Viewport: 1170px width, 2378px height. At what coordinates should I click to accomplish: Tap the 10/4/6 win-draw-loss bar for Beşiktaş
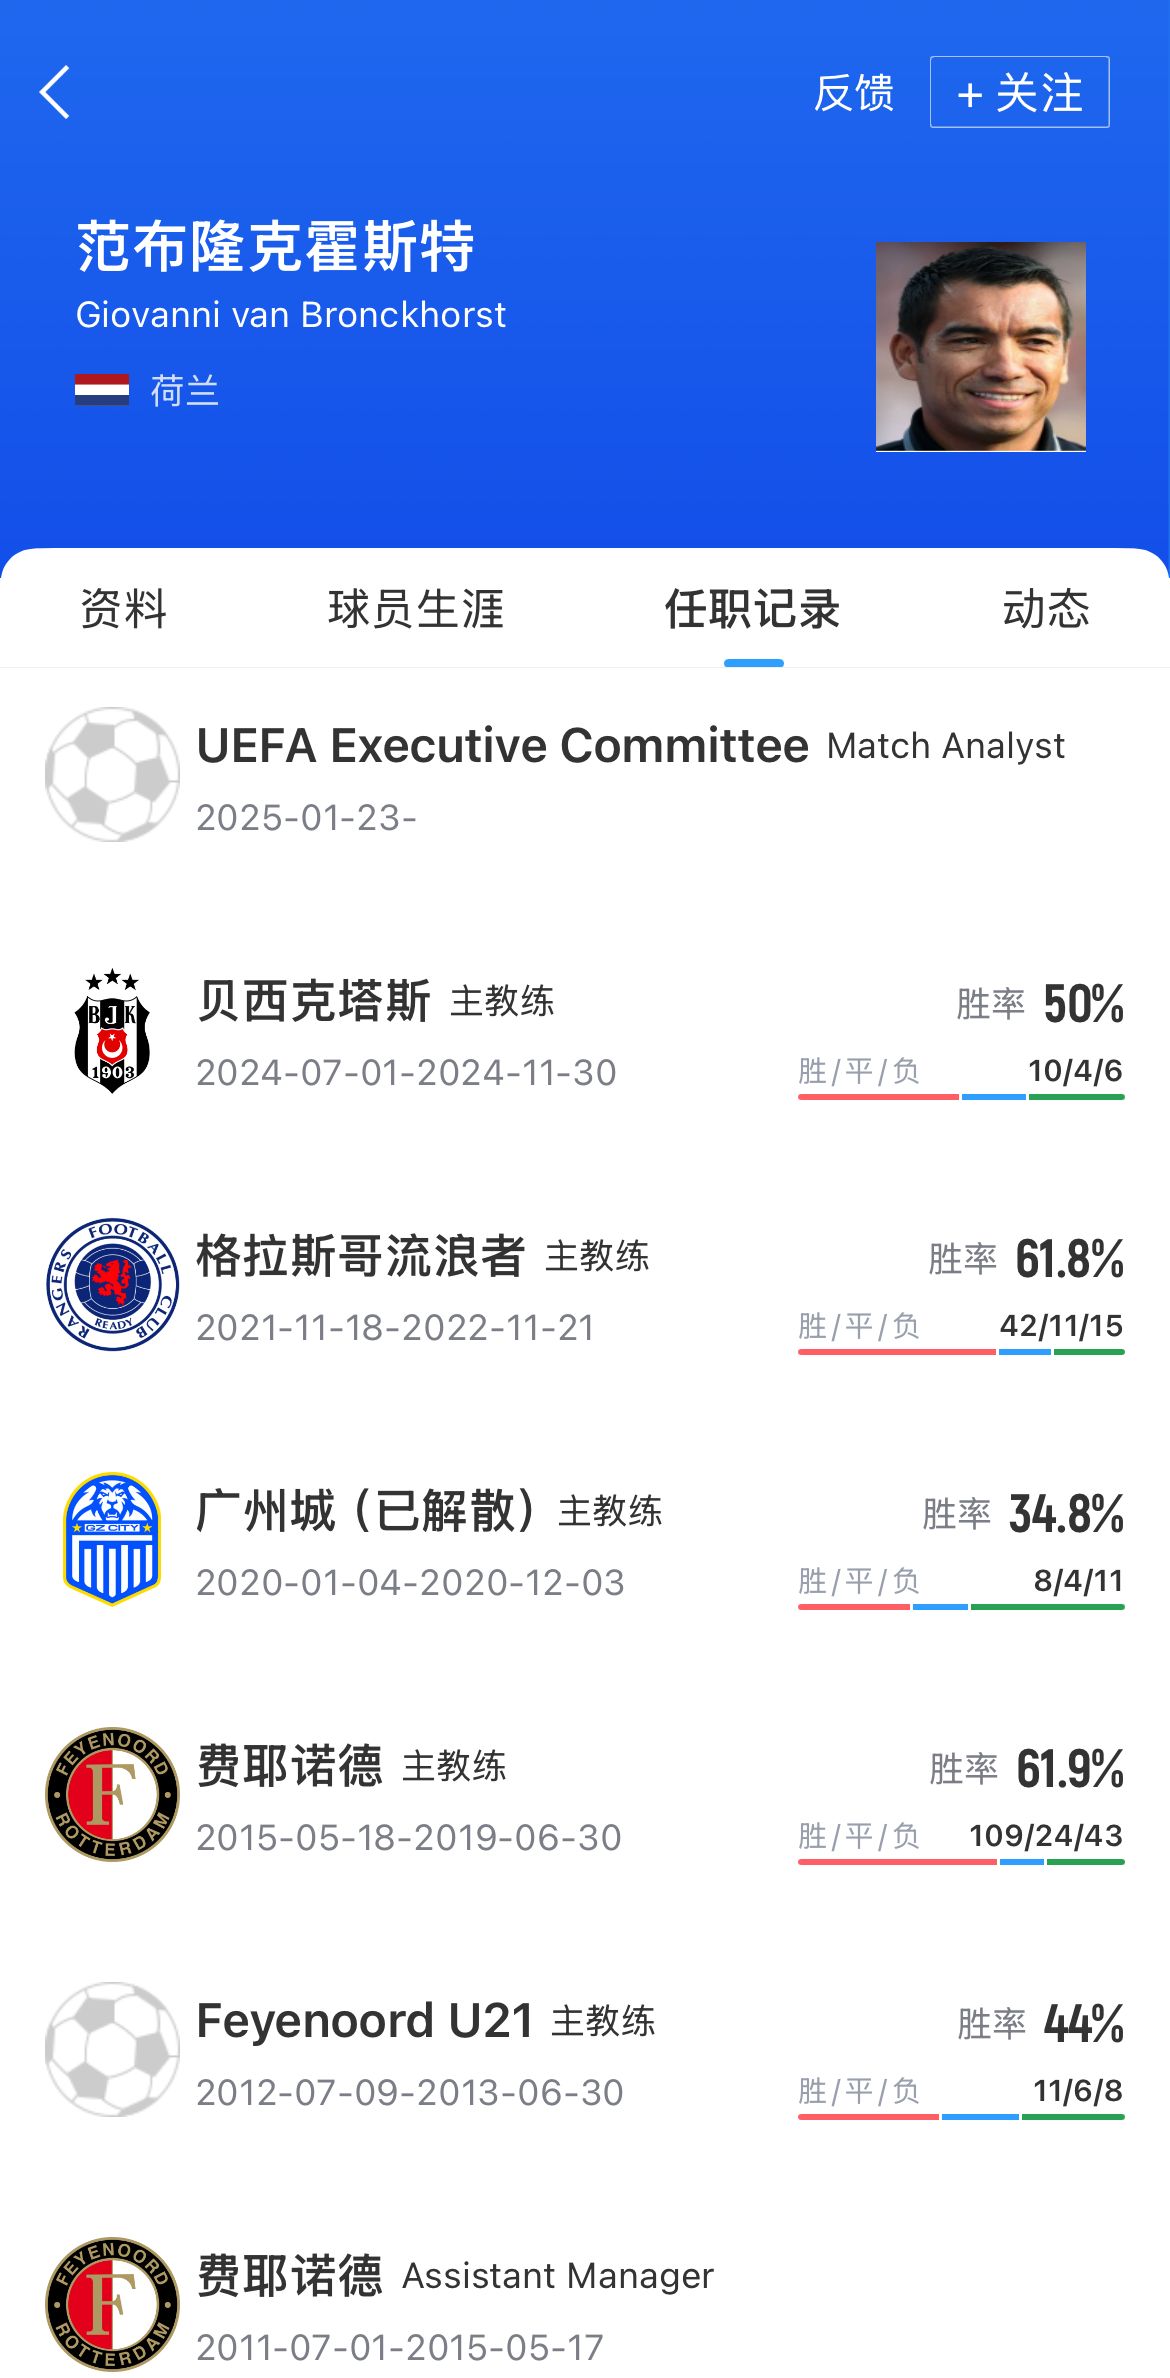click(x=961, y=1096)
